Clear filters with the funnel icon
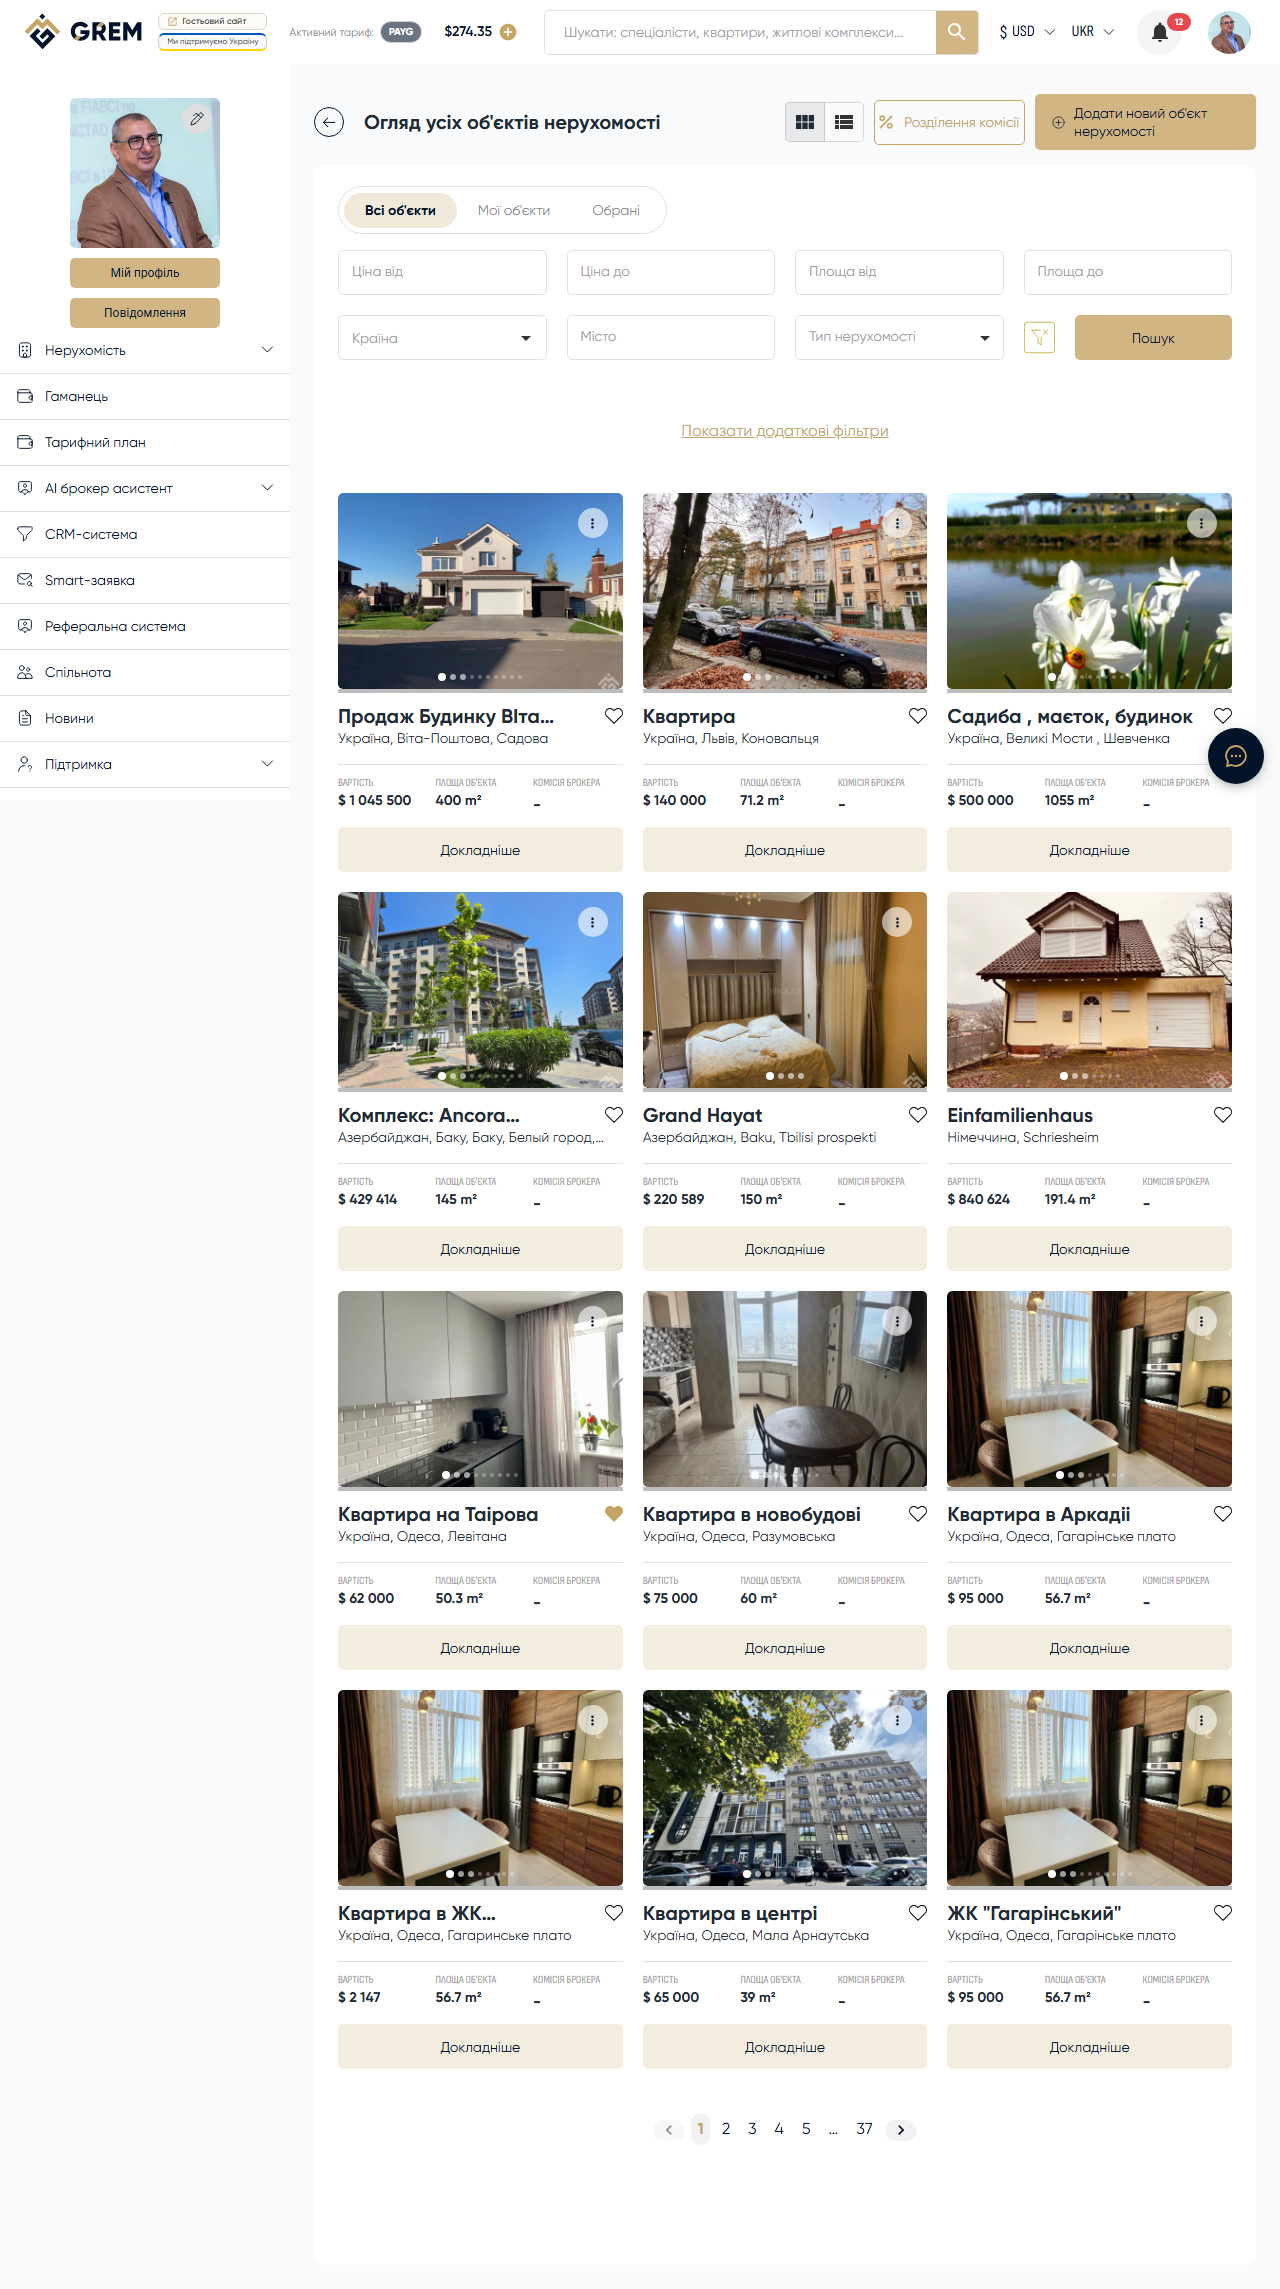The width and height of the screenshot is (1280, 2289). 1039,337
